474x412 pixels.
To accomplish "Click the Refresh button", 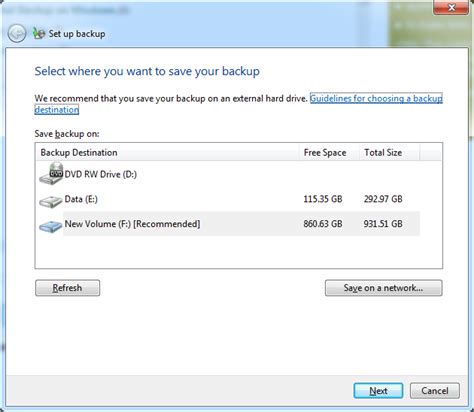I will click(67, 288).
